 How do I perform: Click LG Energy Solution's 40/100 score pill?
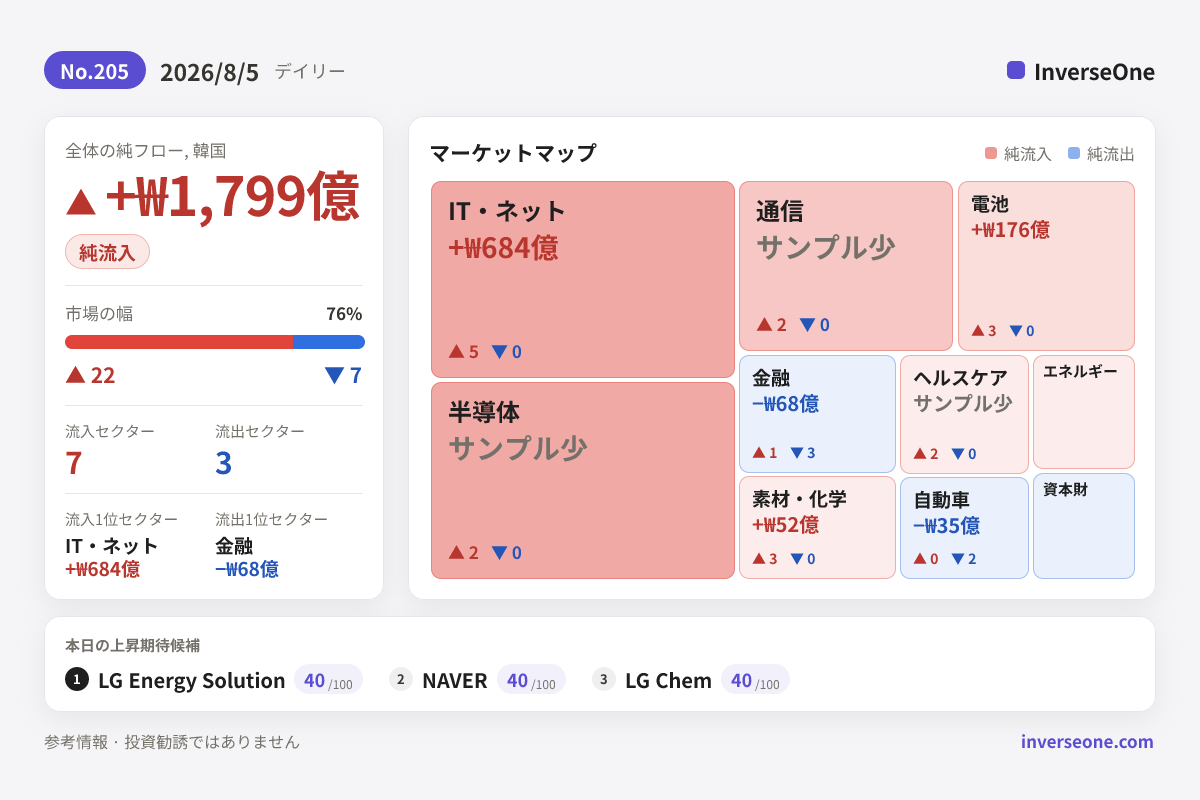[x=328, y=680]
